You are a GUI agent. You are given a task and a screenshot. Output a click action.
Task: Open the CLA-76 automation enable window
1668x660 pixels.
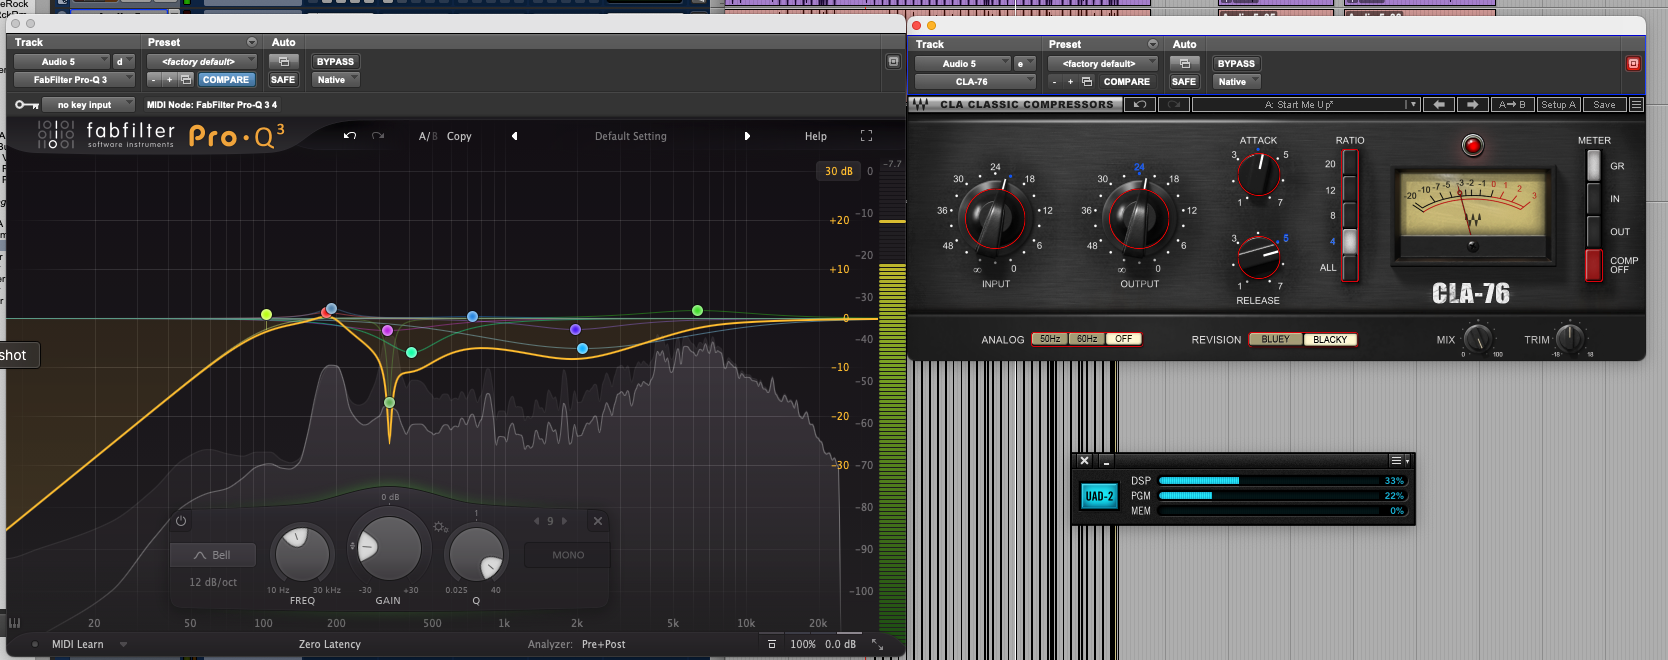1185,64
